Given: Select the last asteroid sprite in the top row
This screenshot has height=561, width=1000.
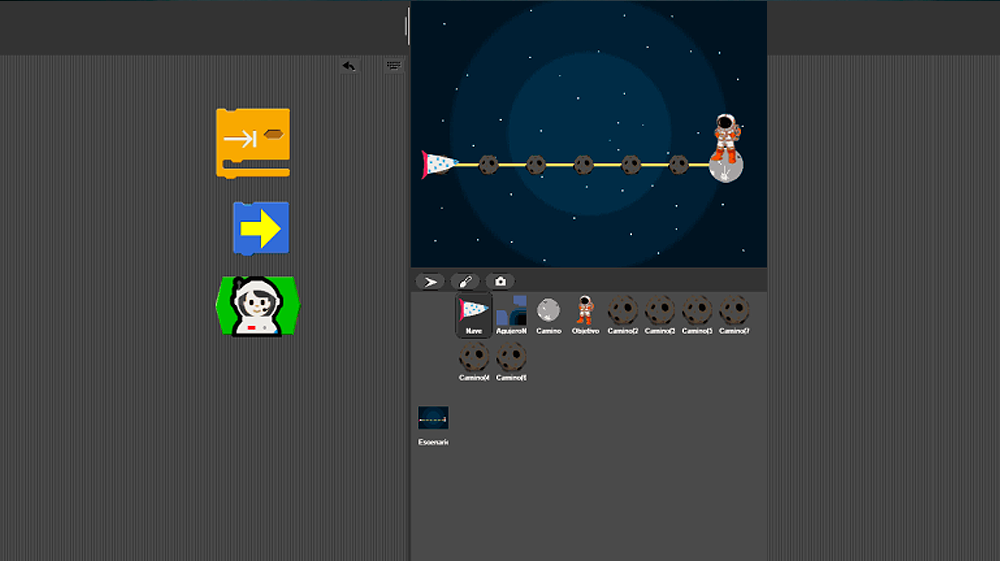Looking at the screenshot, I should pyautogui.click(x=734, y=312).
